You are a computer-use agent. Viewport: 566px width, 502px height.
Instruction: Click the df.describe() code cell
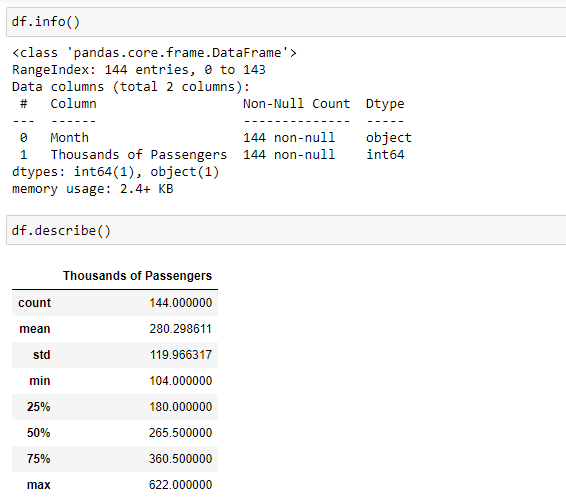286,230
